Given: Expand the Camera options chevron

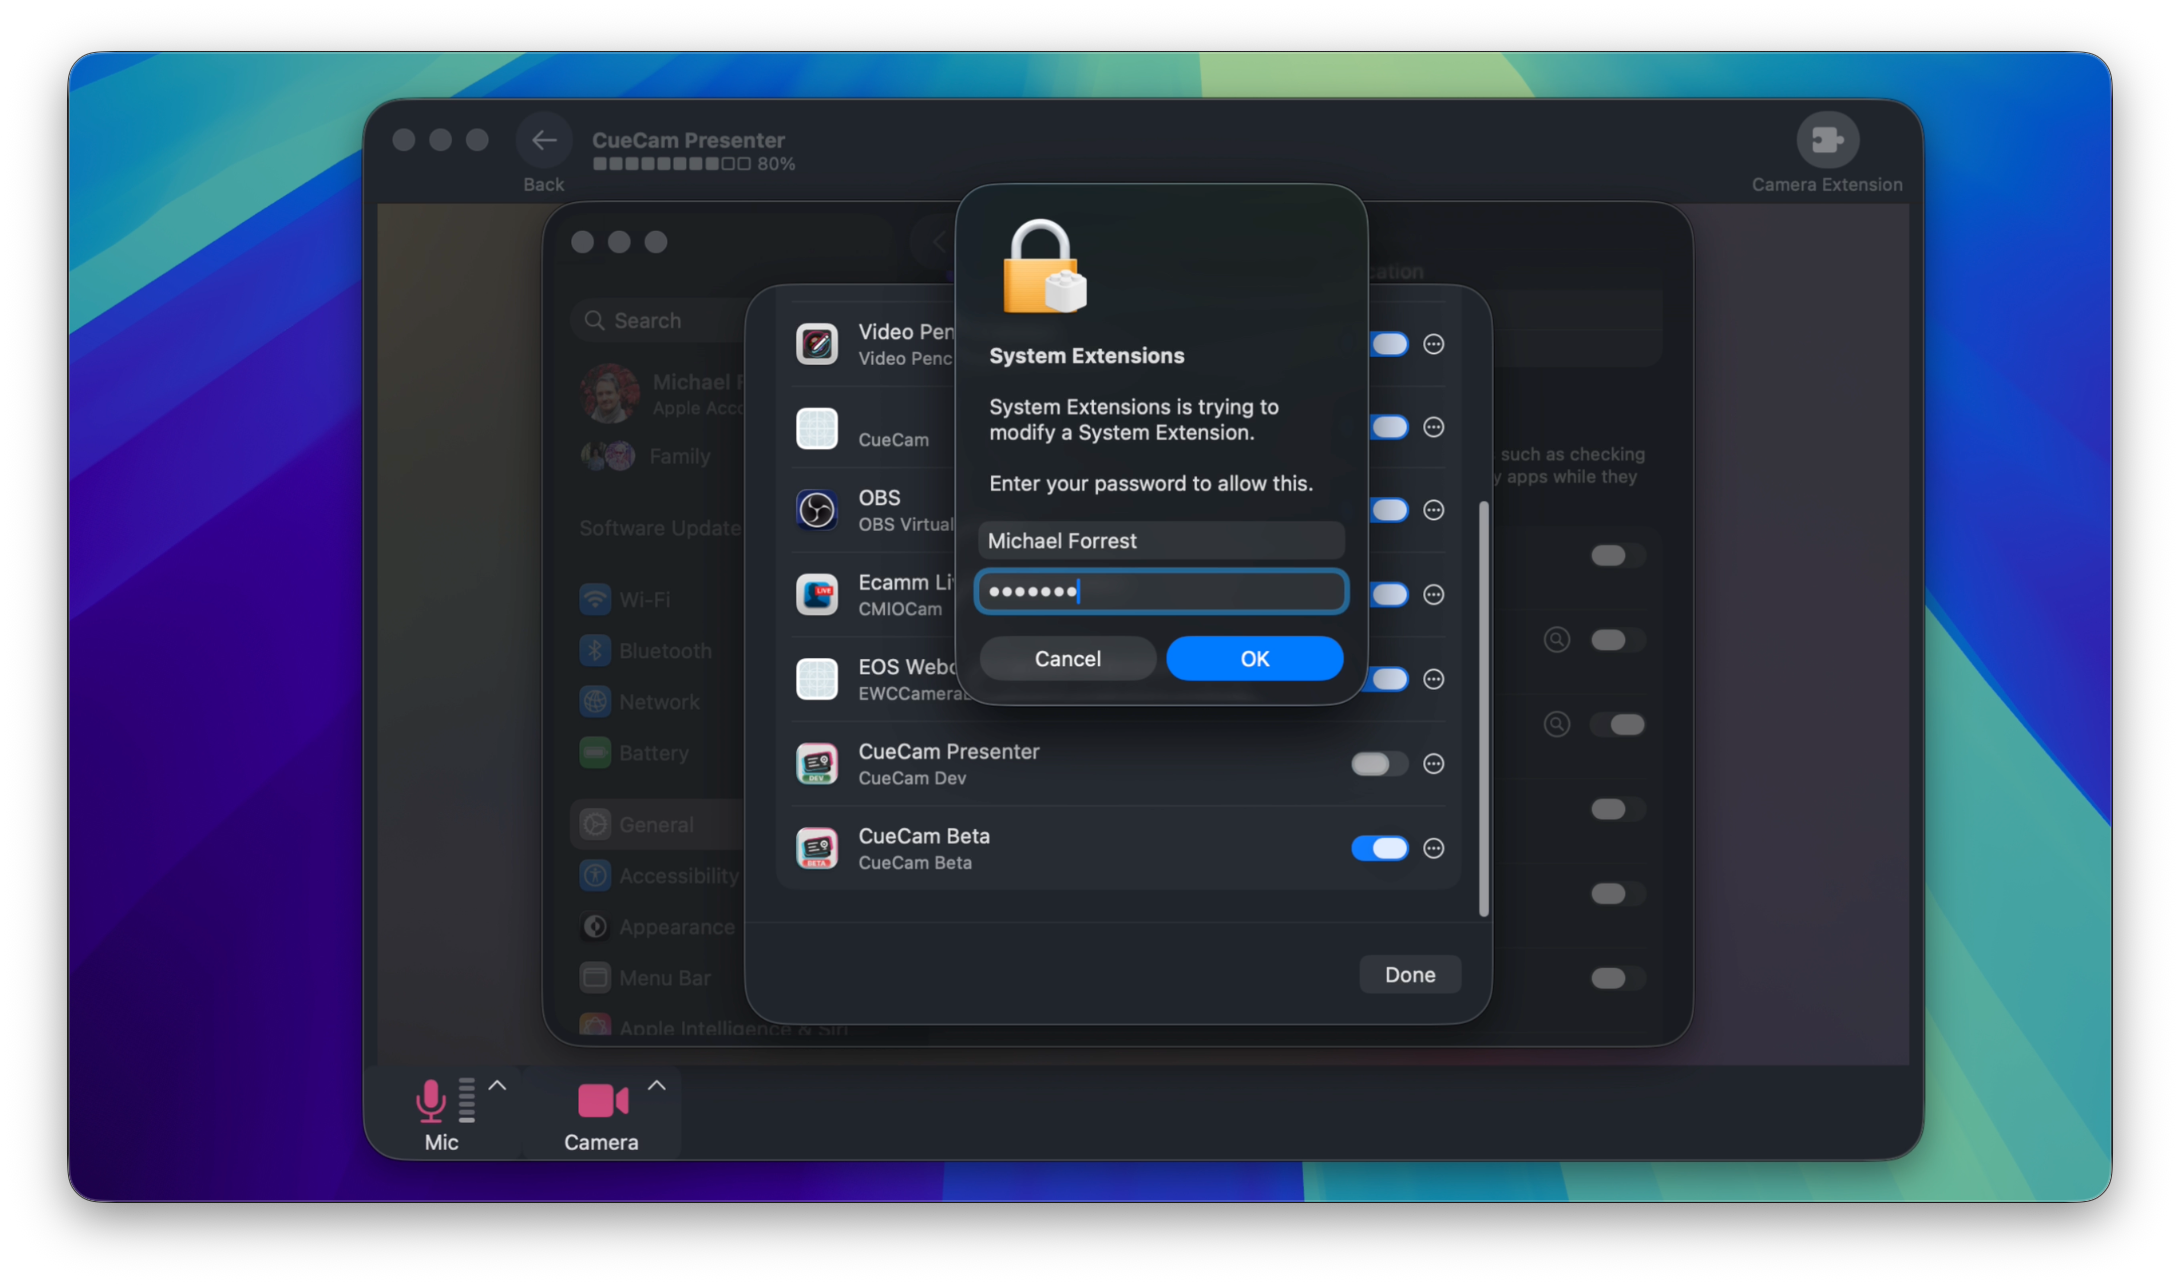Looking at the screenshot, I should point(656,1086).
